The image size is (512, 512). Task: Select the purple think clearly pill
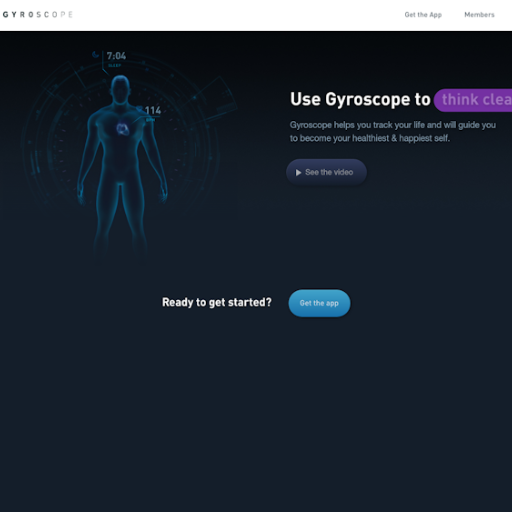pos(473,100)
